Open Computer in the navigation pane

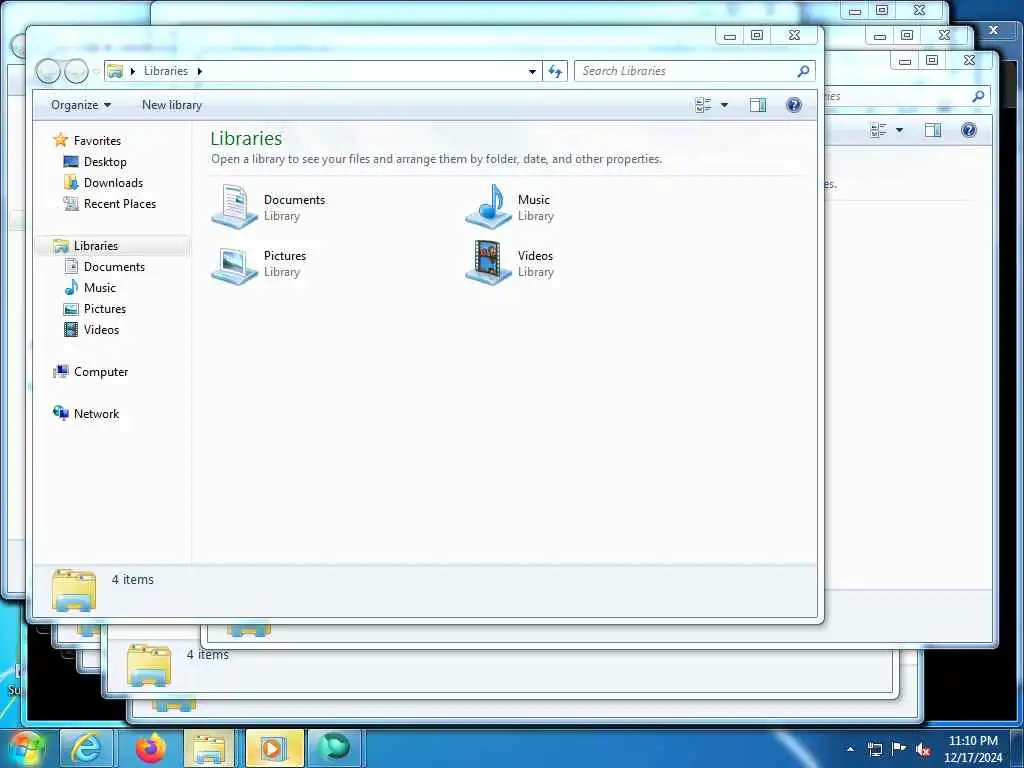click(x=101, y=372)
